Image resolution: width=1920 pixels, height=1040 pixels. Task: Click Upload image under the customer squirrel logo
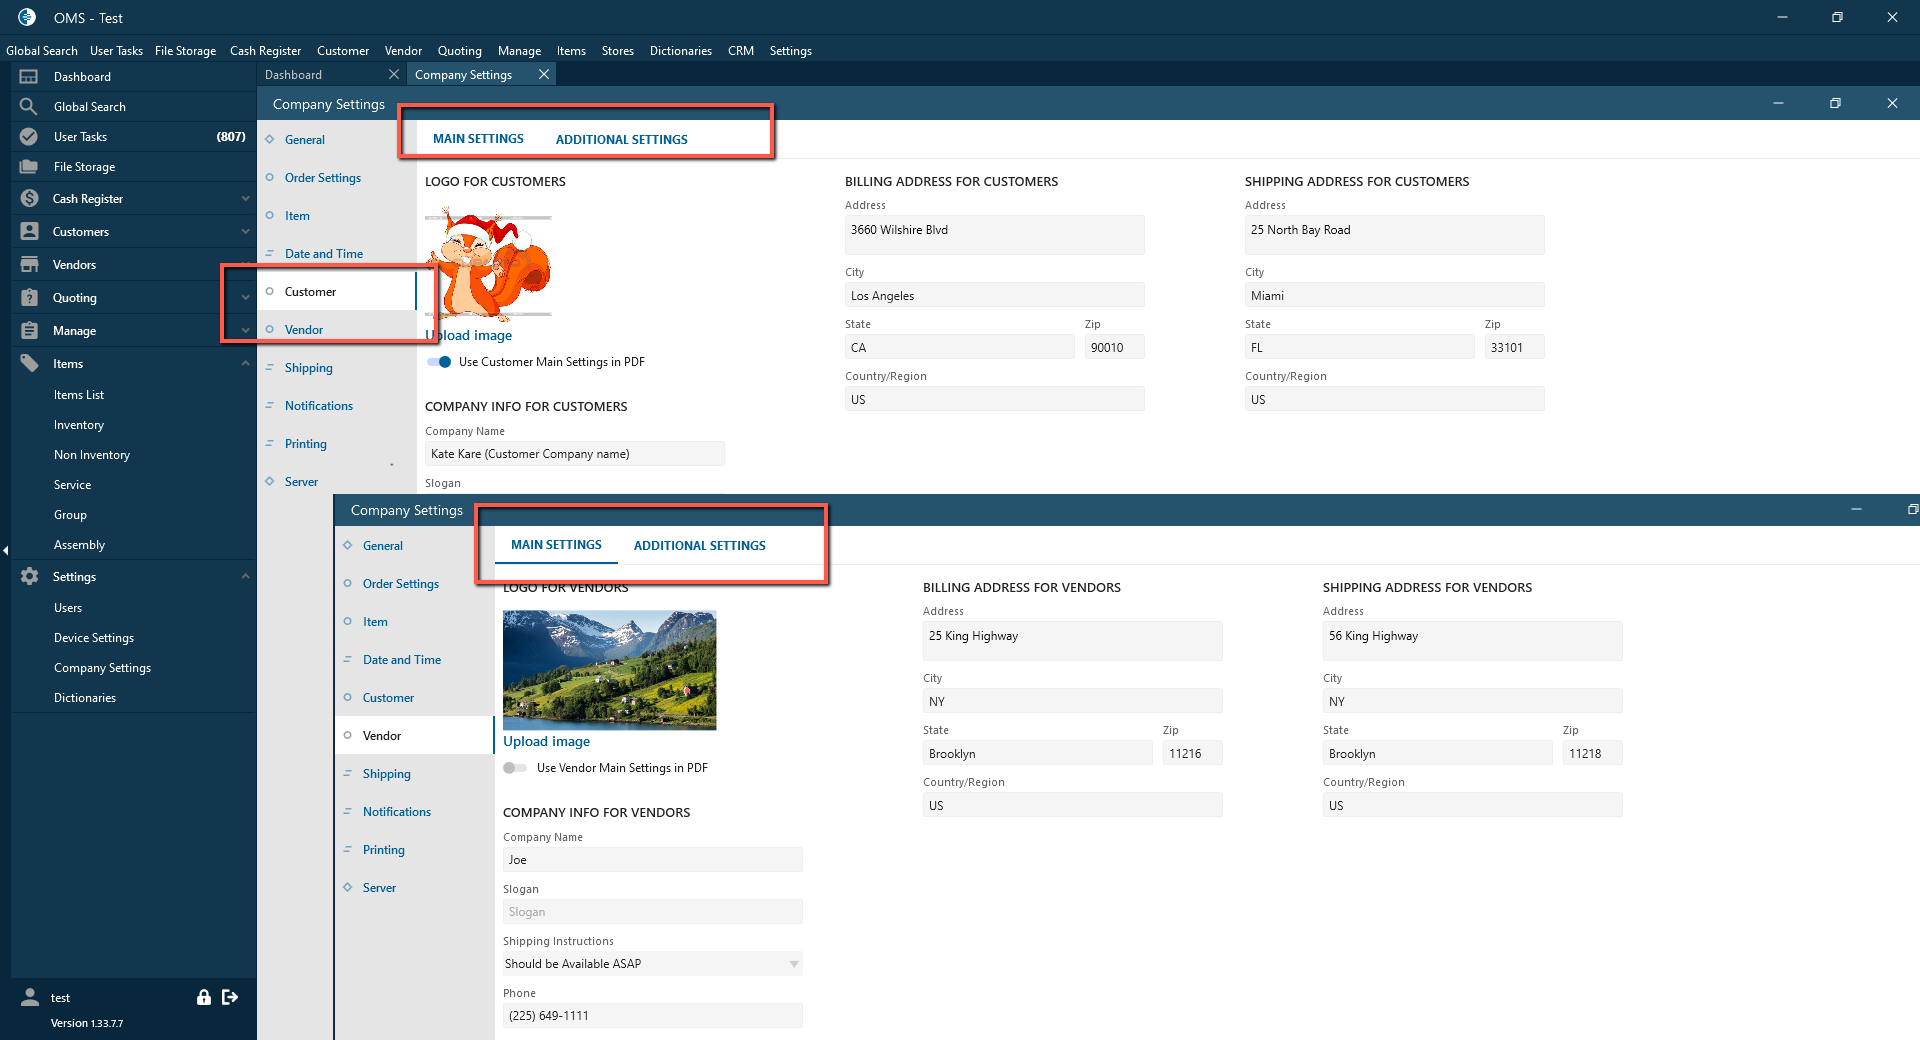[468, 336]
